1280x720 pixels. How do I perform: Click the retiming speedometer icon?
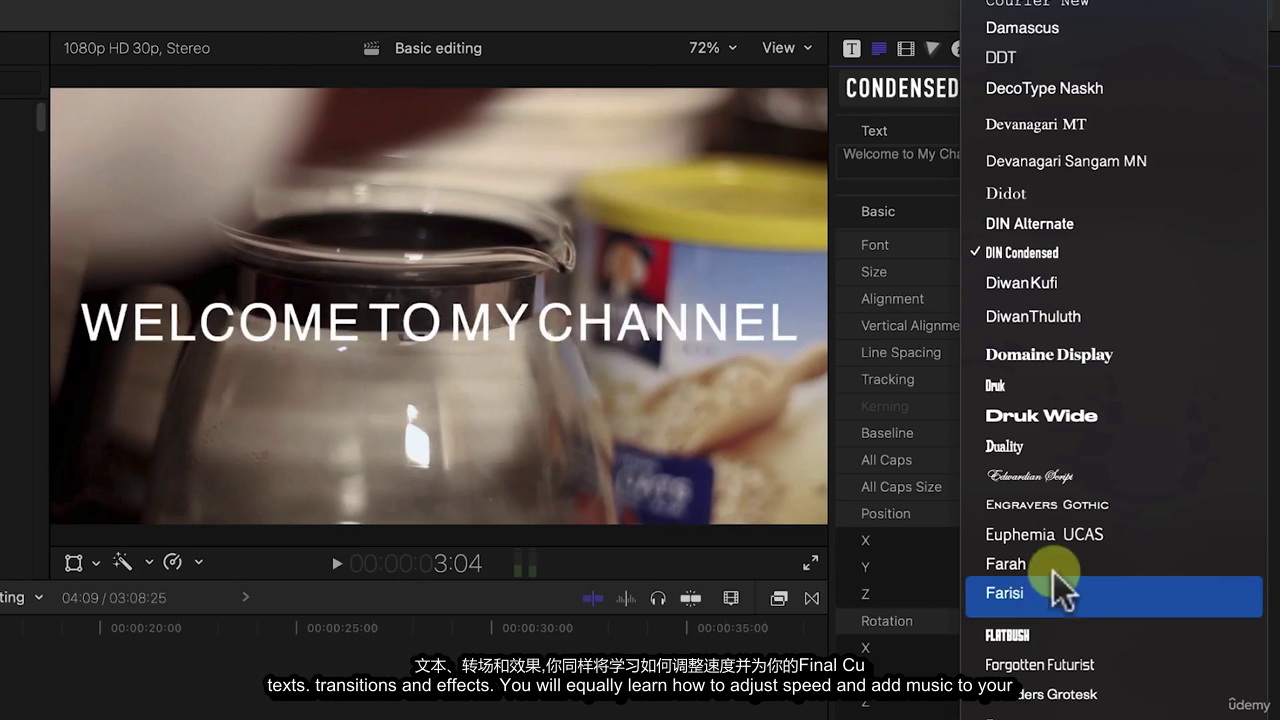172,562
